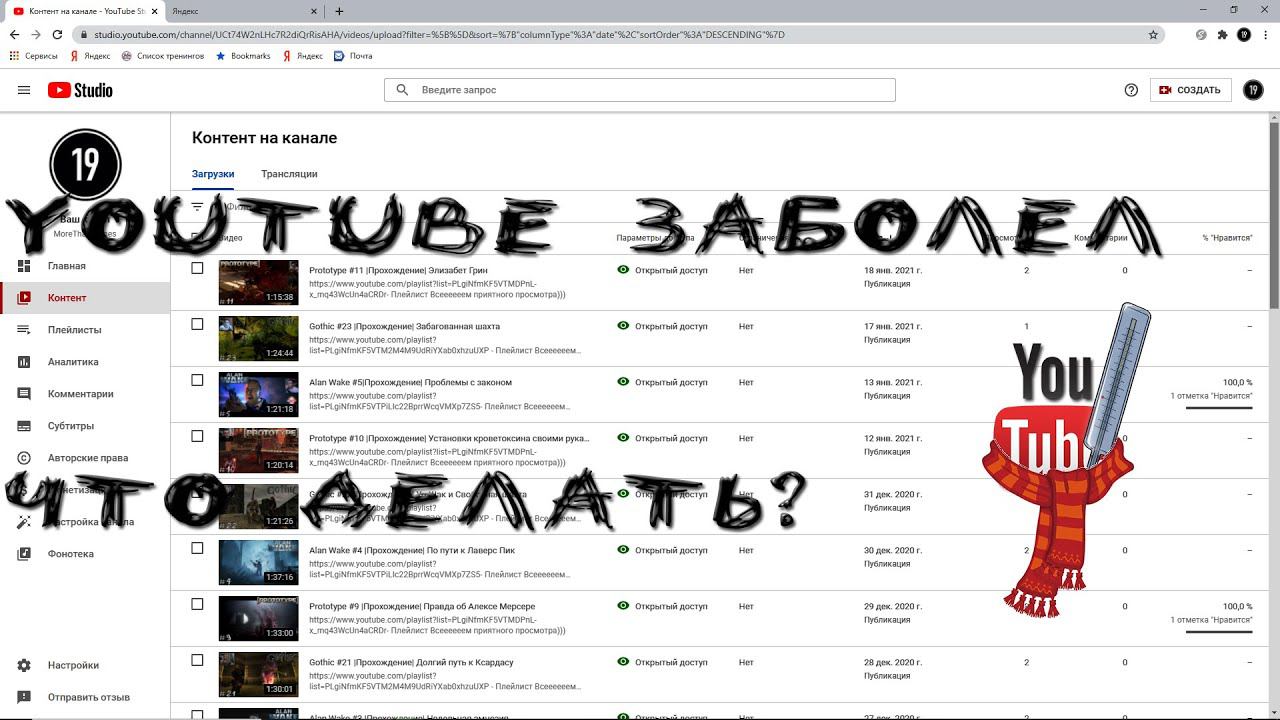The height and width of the screenshot is (720, 1280).
Task: Change Открытый доступ visibility for Gothic #21
Action: point(662,662)
